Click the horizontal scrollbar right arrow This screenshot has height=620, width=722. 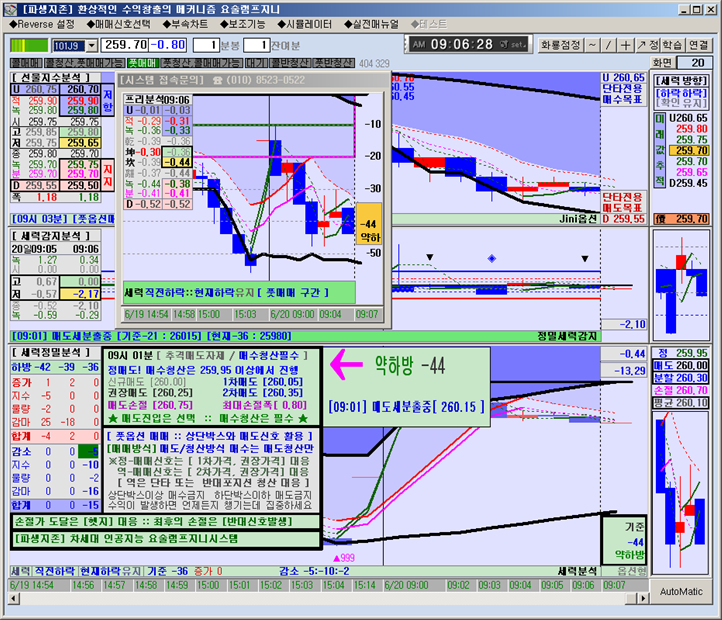point(642,598)
